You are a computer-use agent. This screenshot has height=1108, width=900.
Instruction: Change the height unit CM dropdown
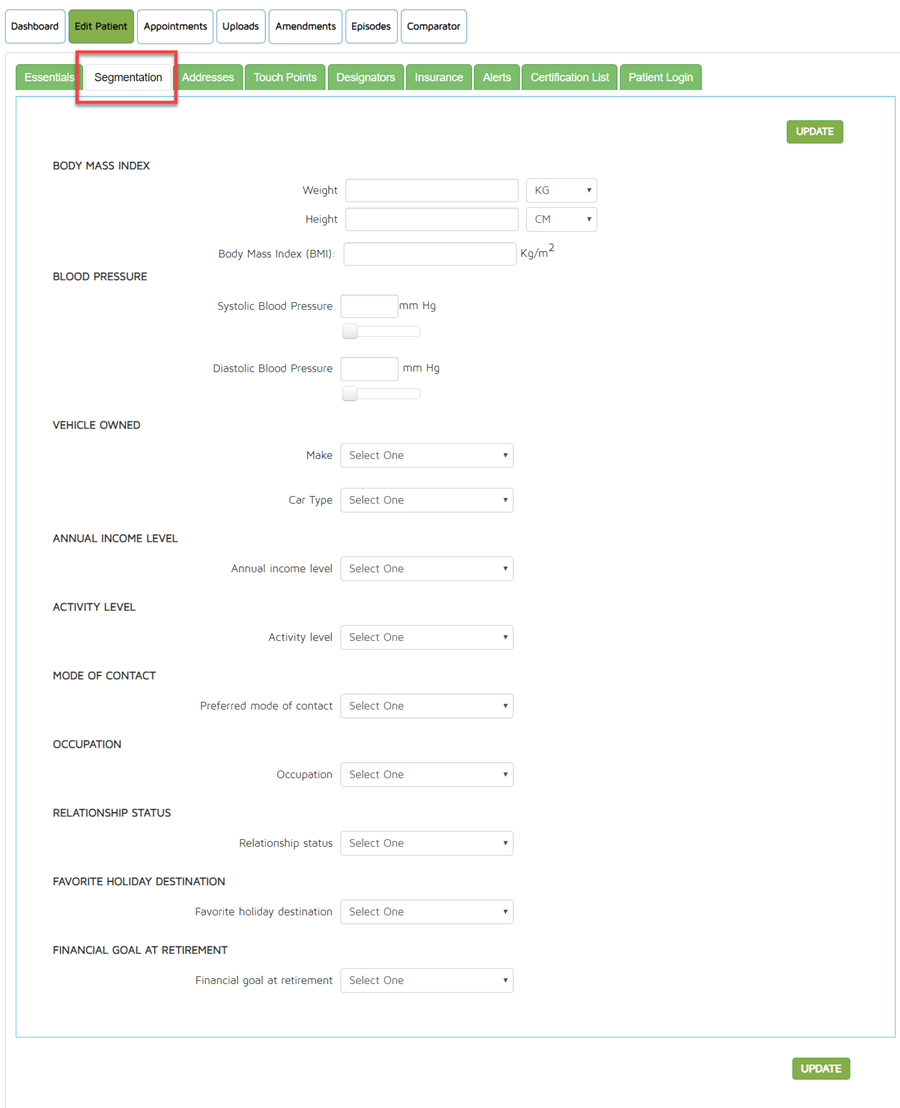pyautogui.click(x=561, y=219)
